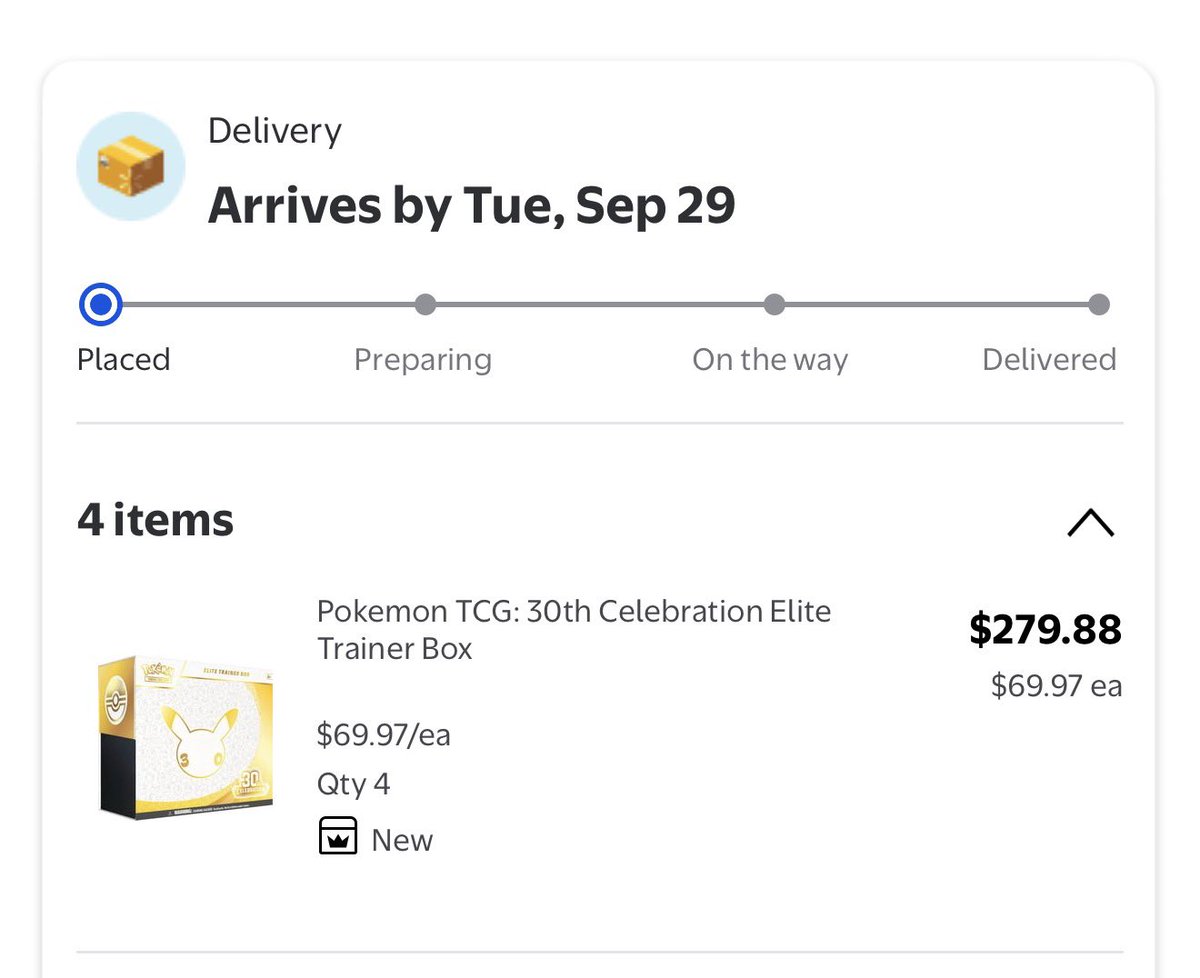1200x978 pixels.
Task: Open the Elite Trainer Box product image
Action: coord(187,738)
